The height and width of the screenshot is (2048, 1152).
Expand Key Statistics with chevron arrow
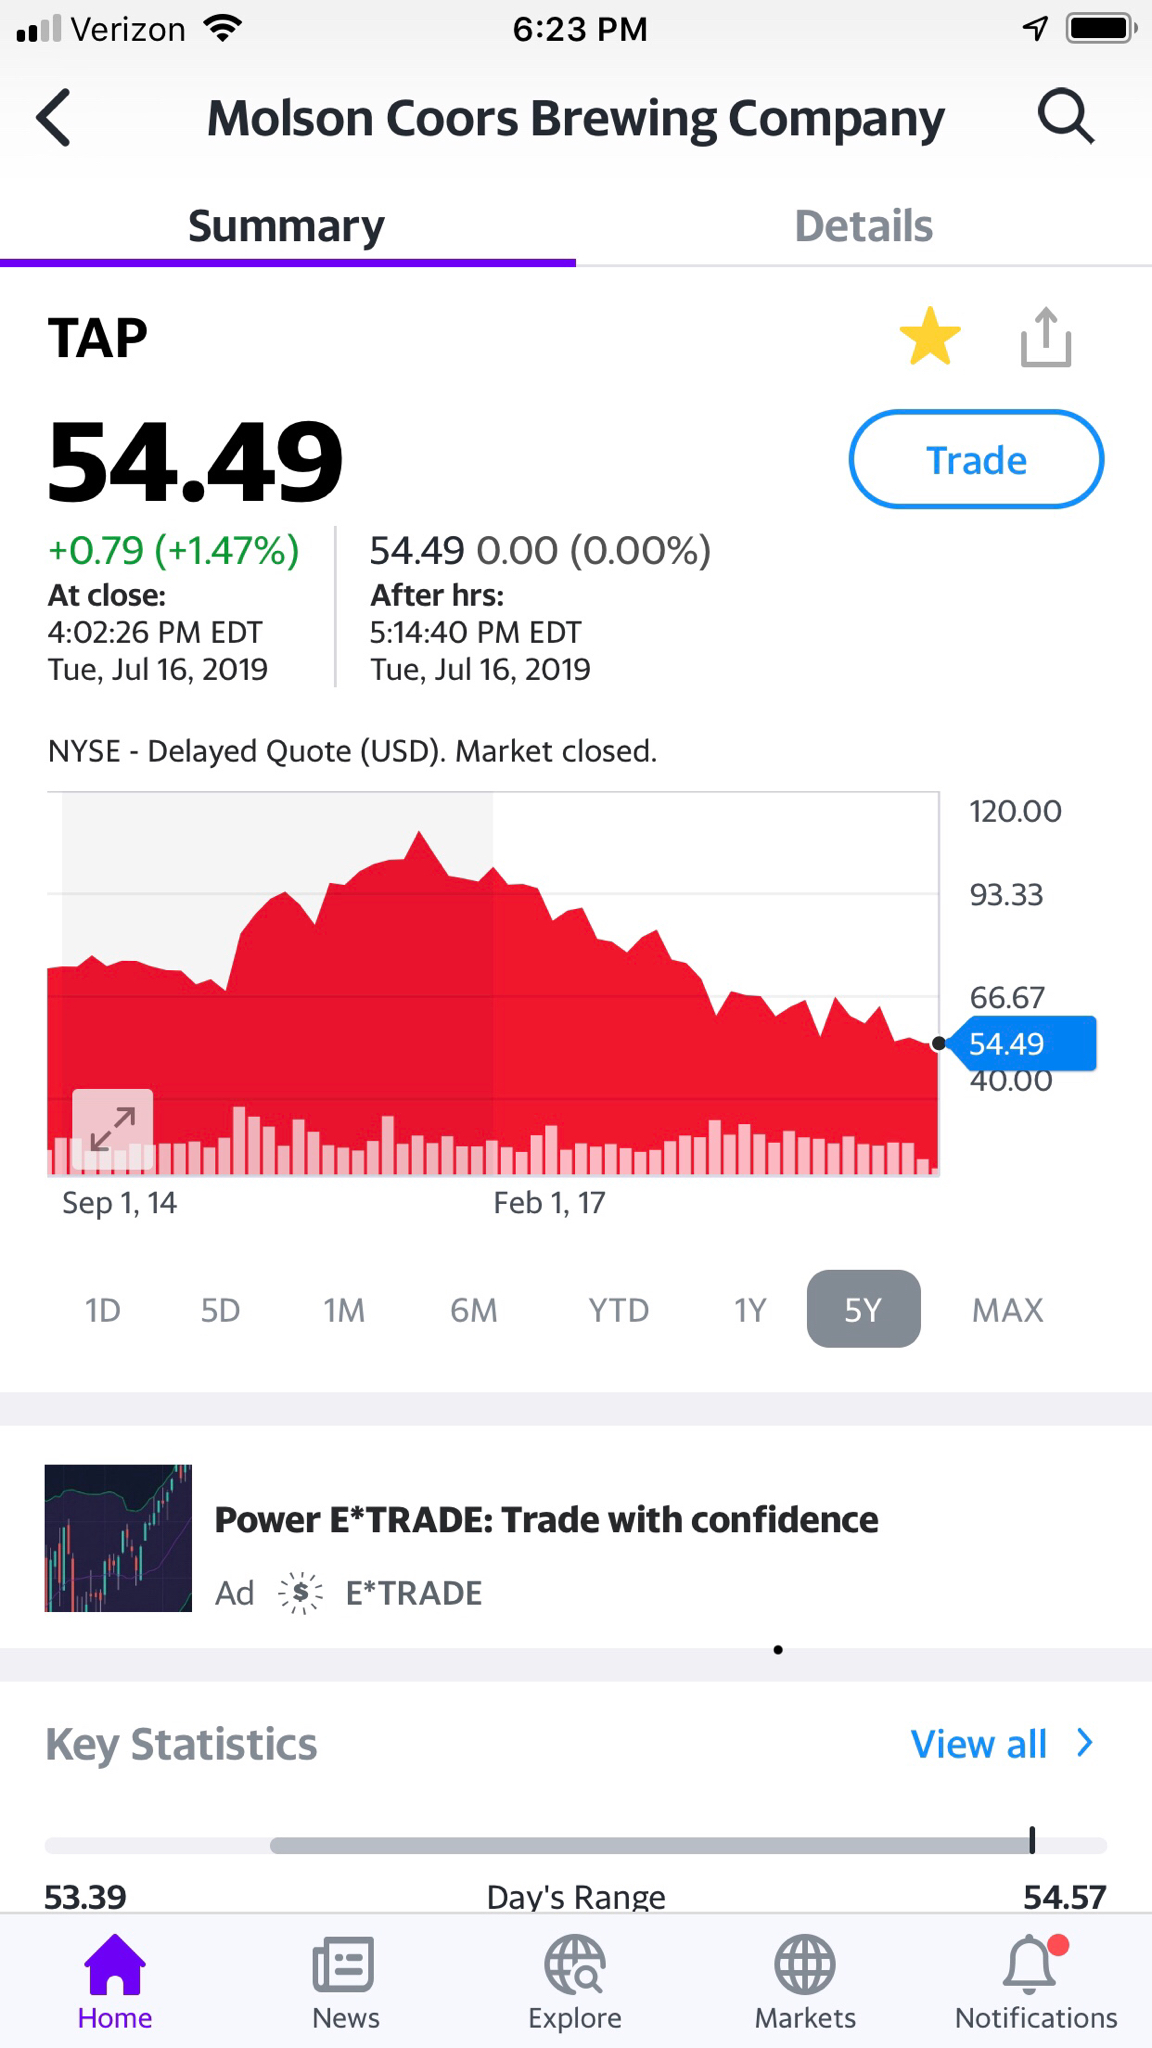point(1086,1743)
